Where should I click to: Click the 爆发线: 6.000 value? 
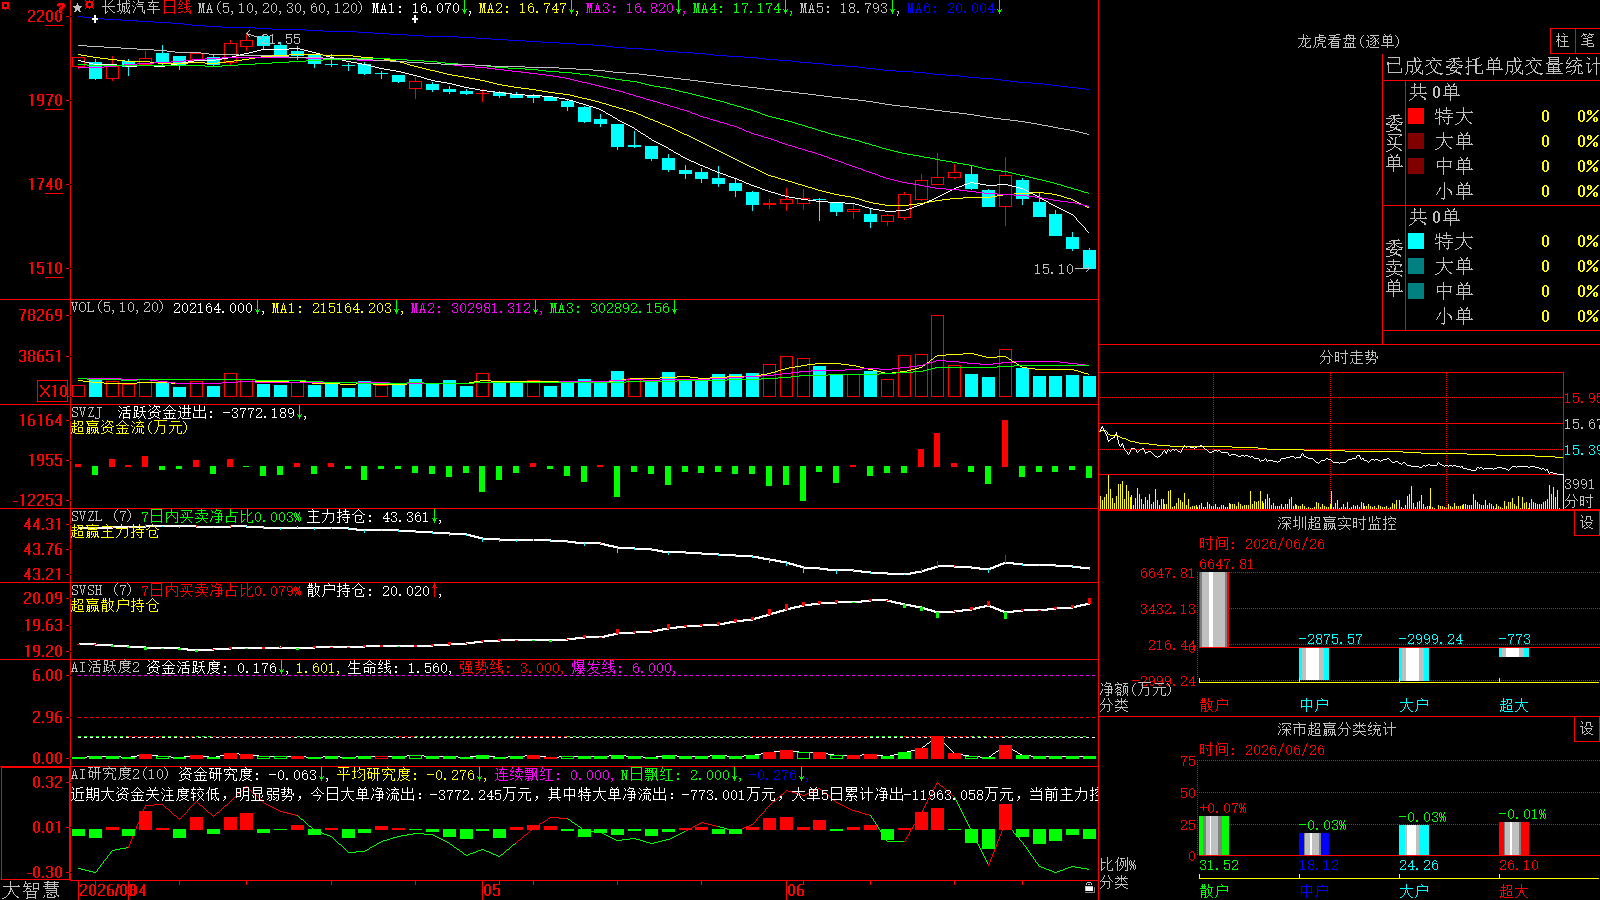[x=623, y=667]
